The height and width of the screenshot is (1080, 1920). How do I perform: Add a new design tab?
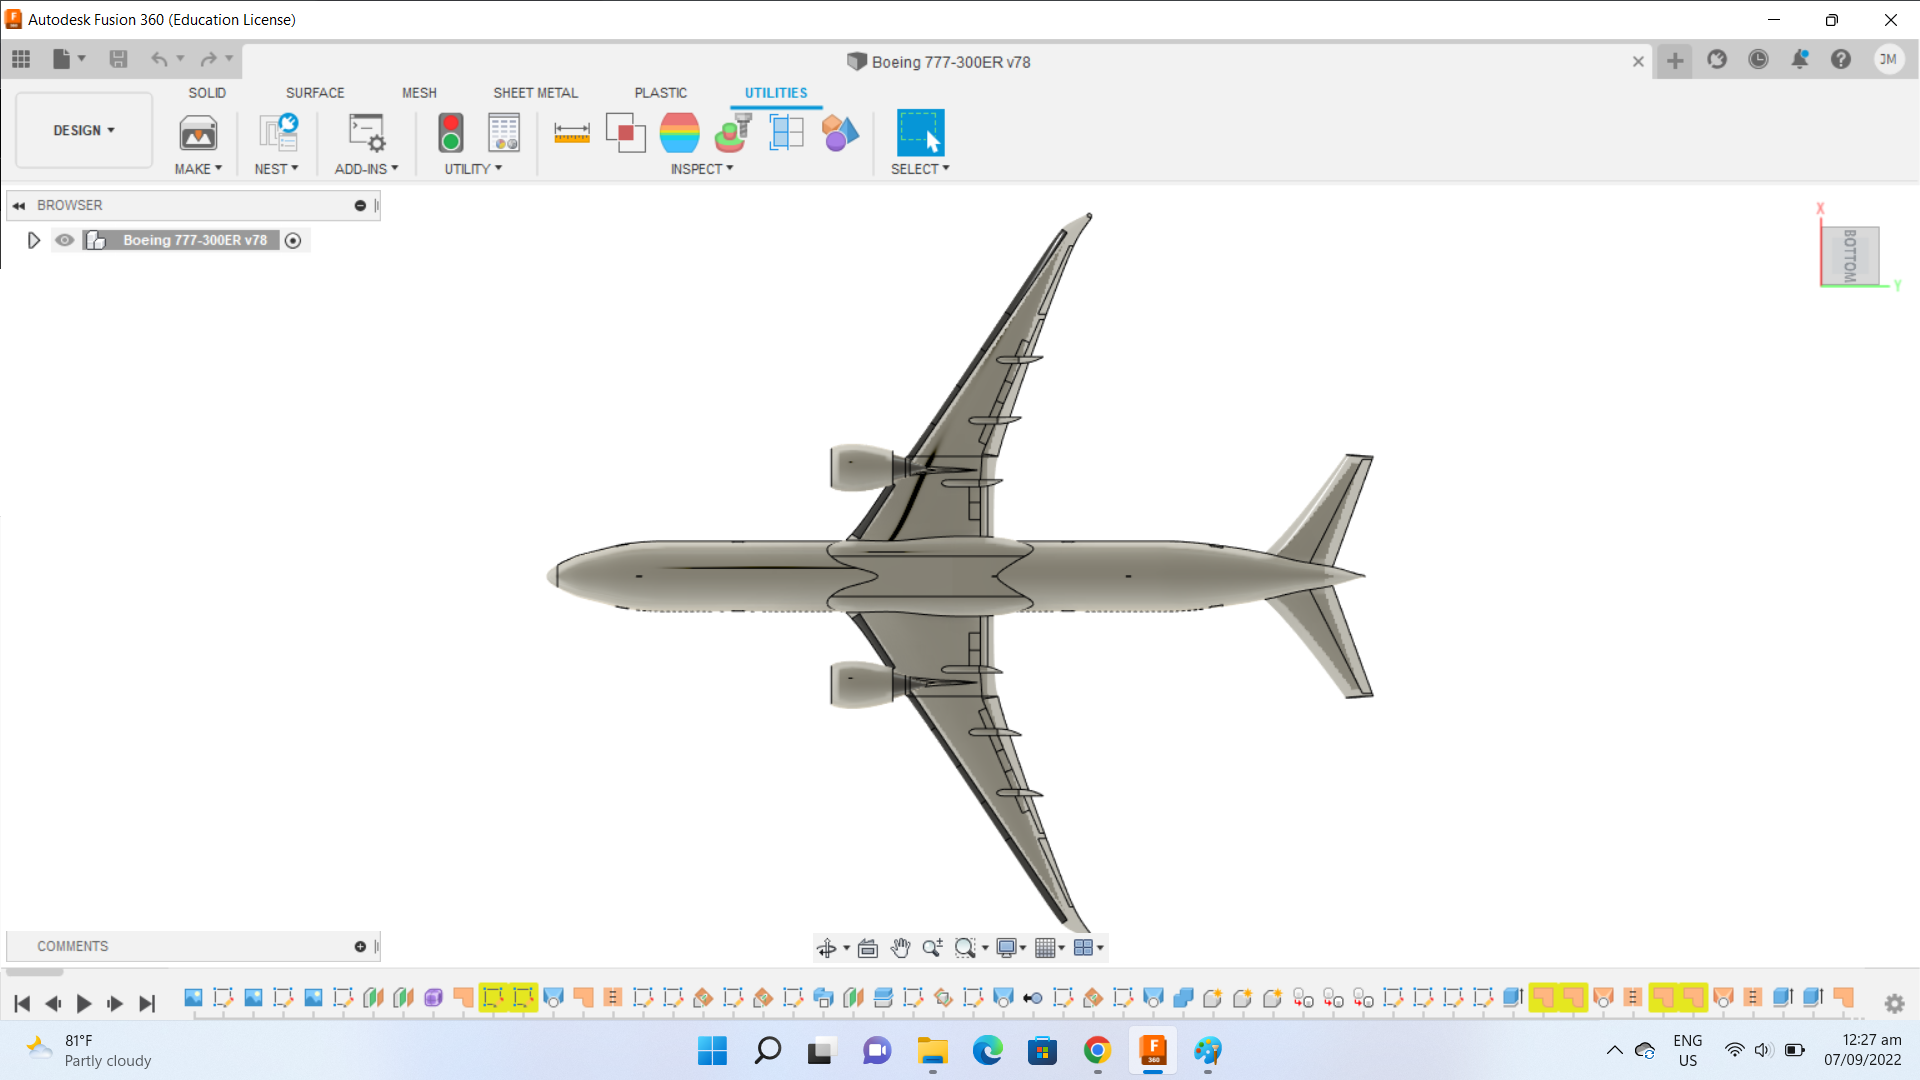pyautogui.click(x=1675, y=61)
